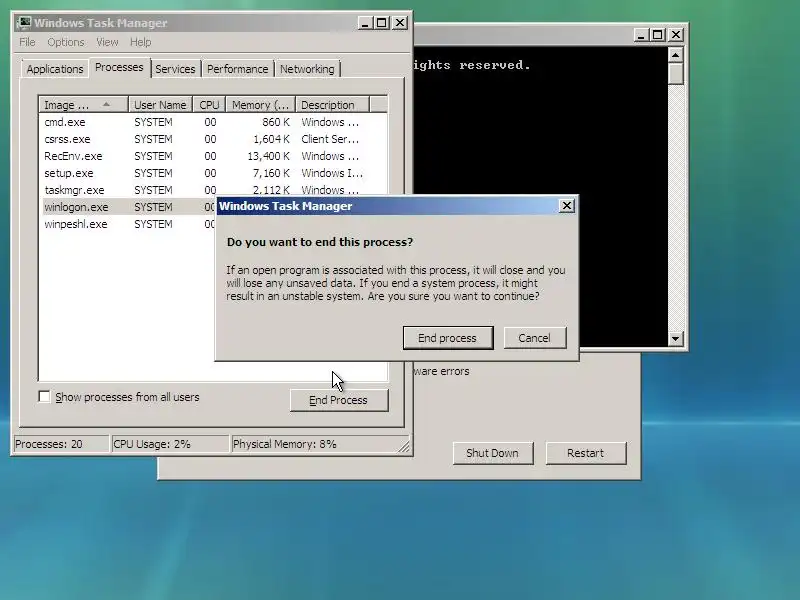Click the Task Manager title bar icon
This screenshot has width=800, height=600.
point(23,23)
